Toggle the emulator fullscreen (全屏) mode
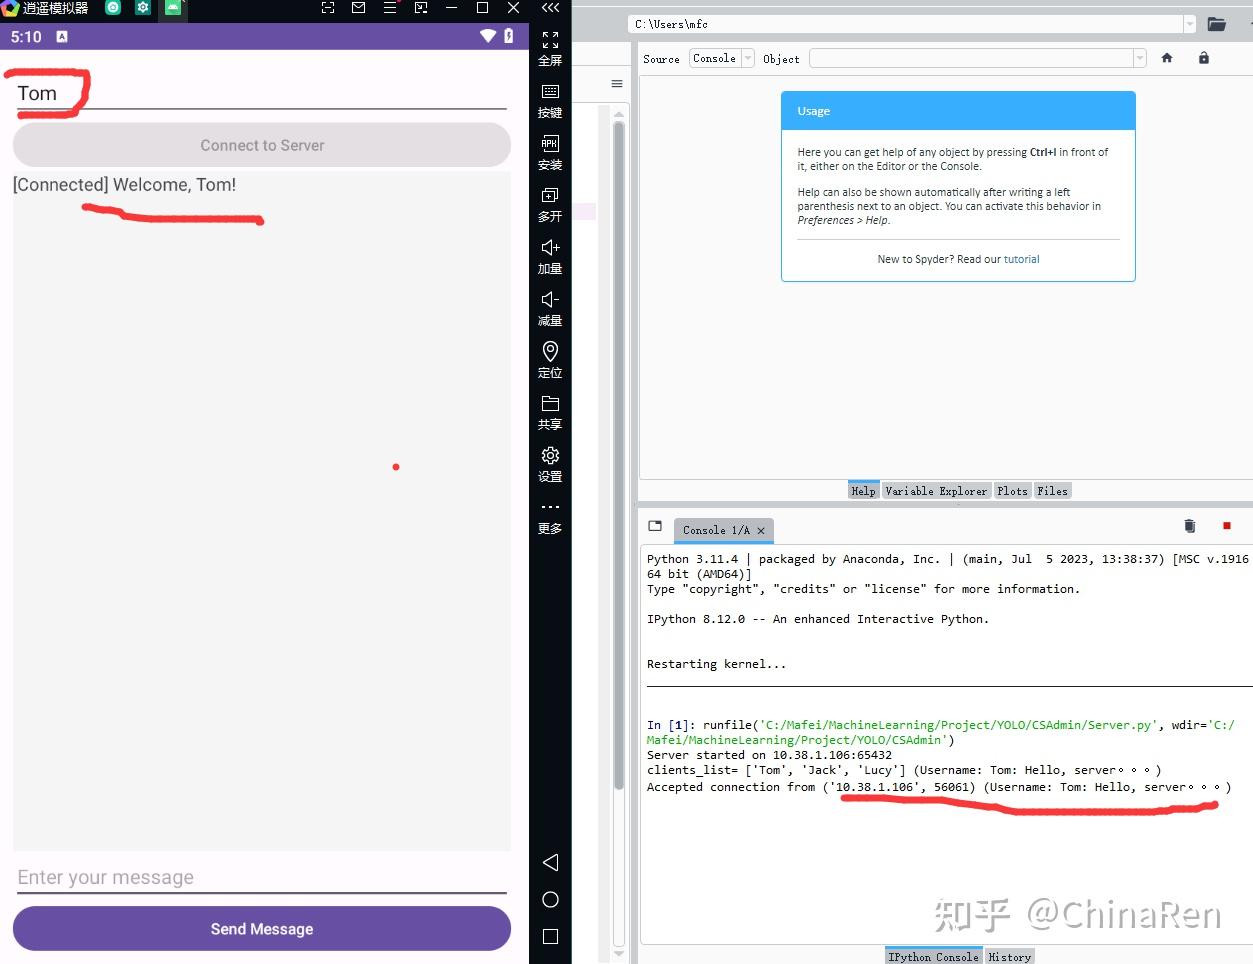 (x=549, y=47)
